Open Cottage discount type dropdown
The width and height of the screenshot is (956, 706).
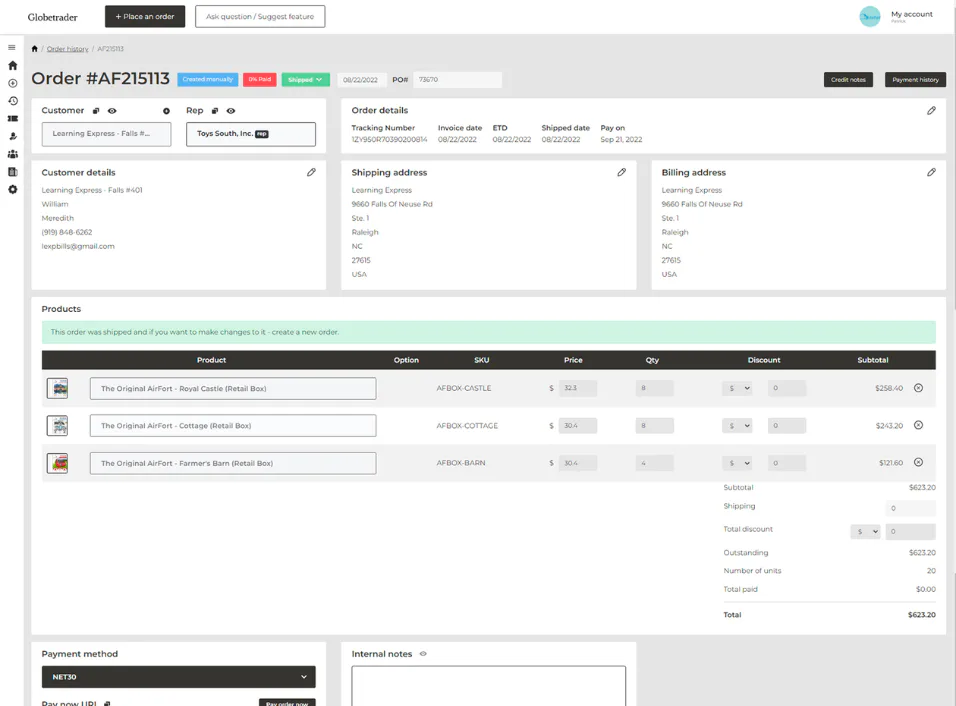[737, 426]
